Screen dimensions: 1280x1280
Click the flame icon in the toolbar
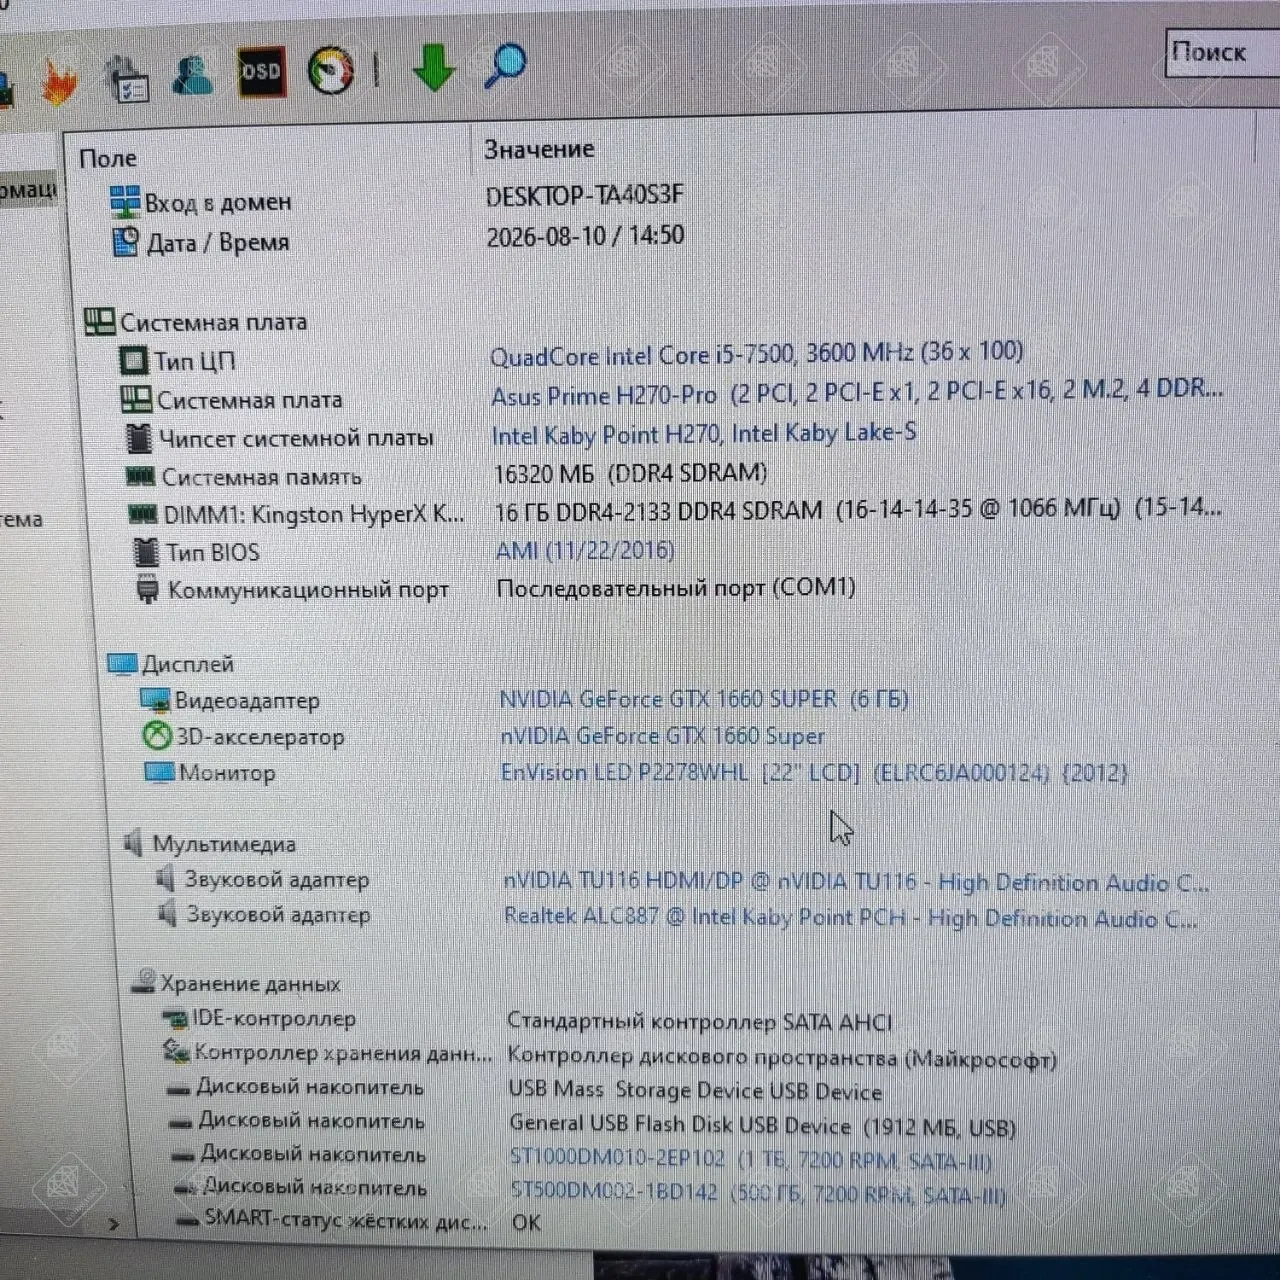(59, 80)
